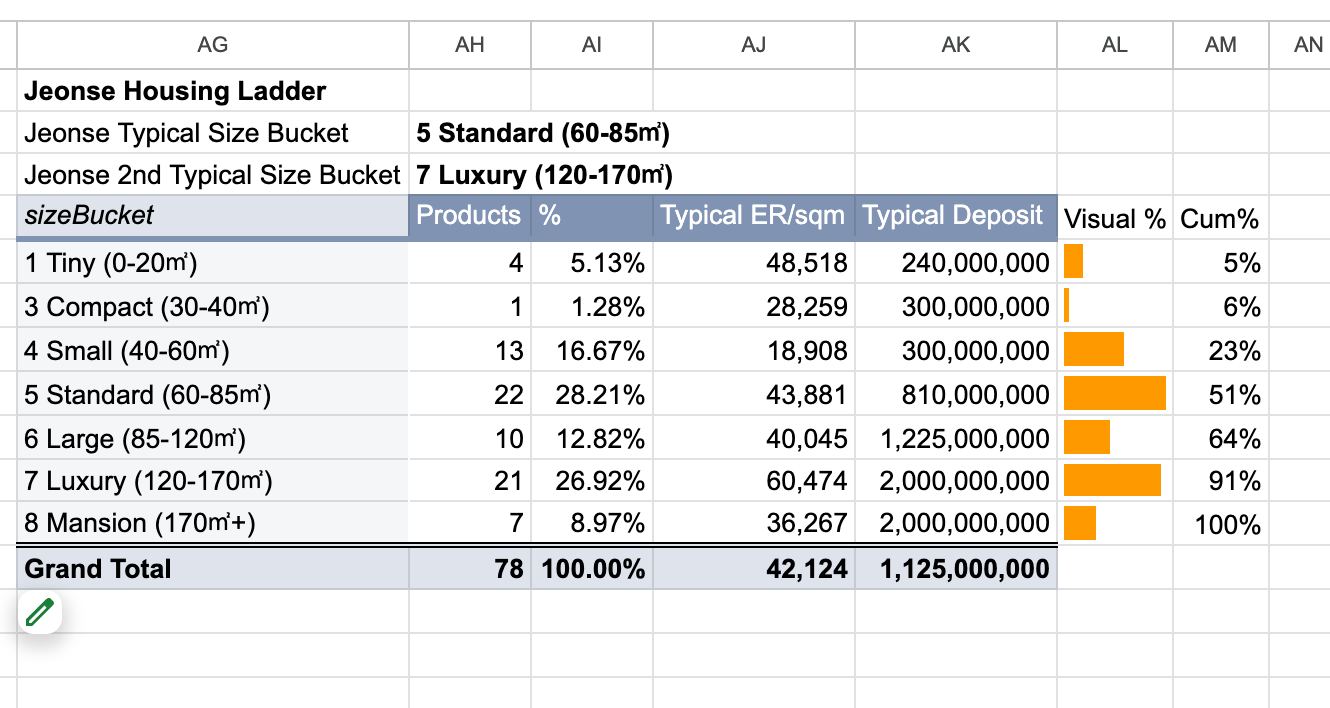
Task: Click the '42,124' total ER/sqm cell
Action: tap(754, 569)
